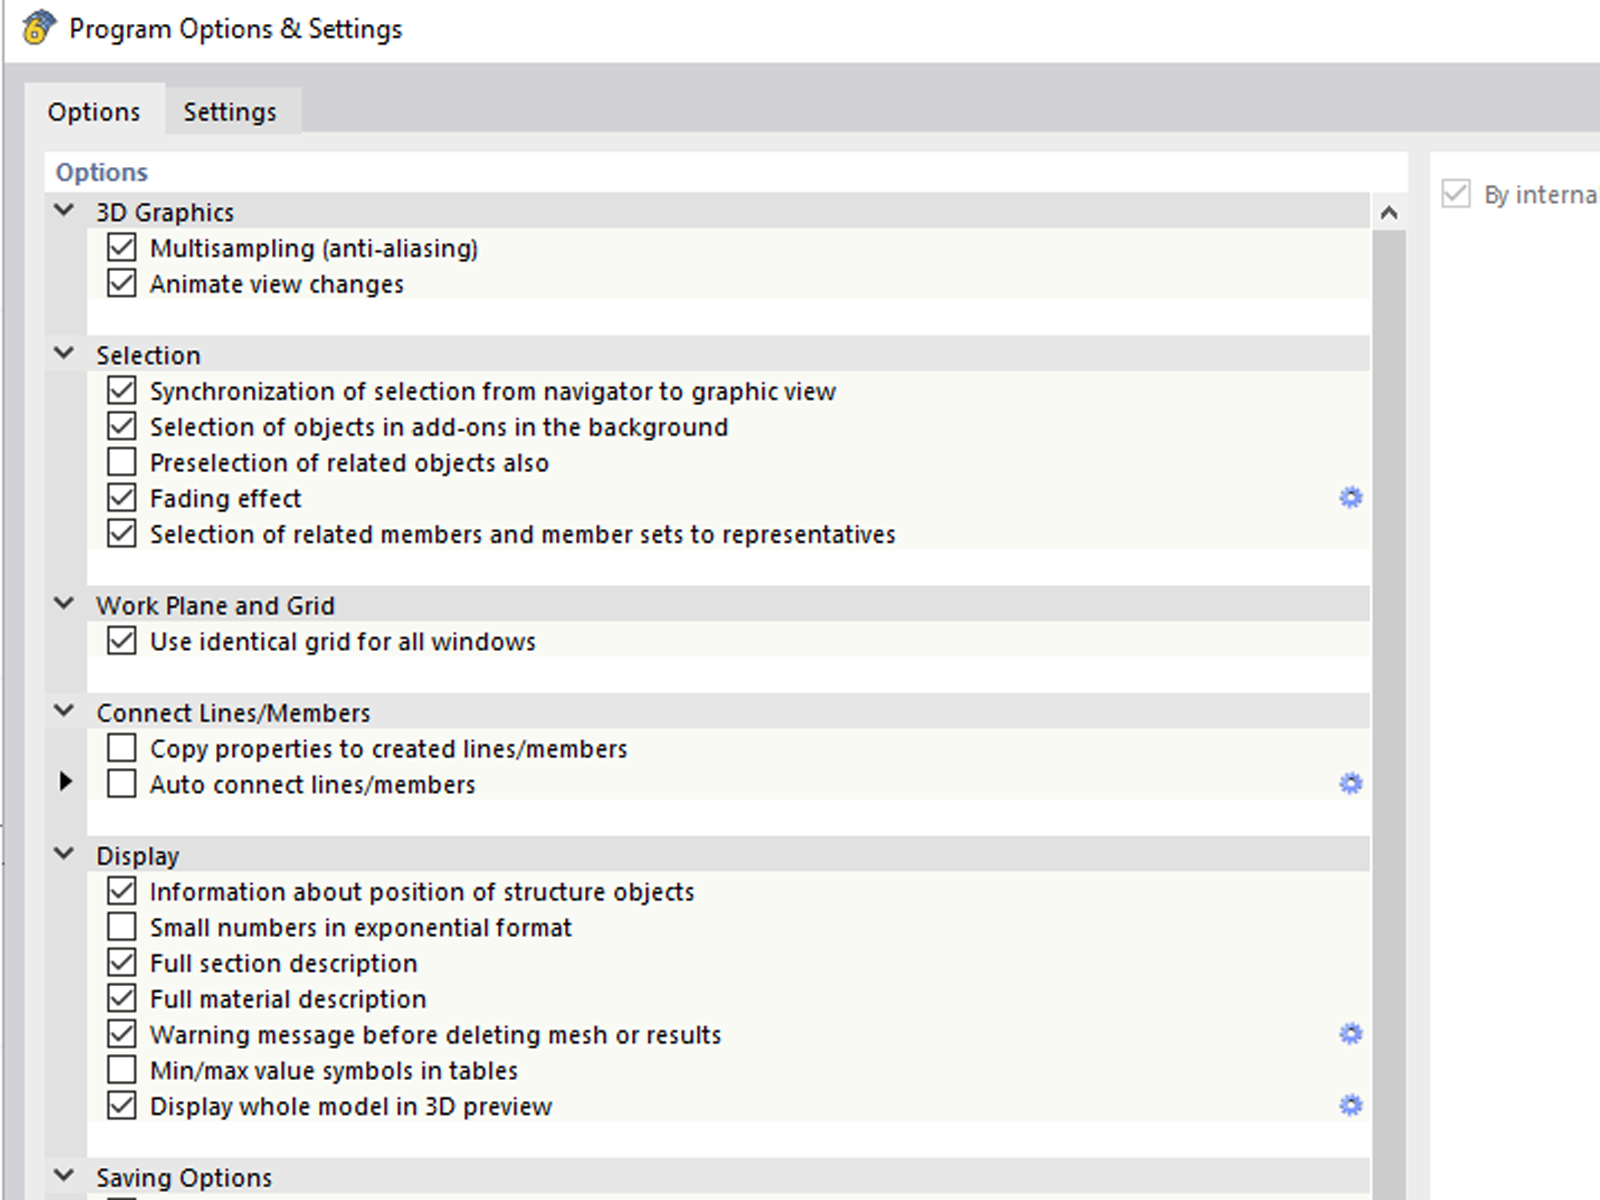This screenshot has height=1200, width=1600.
Task: Uncheck the By internal option
Action: tap(1456, 194)
